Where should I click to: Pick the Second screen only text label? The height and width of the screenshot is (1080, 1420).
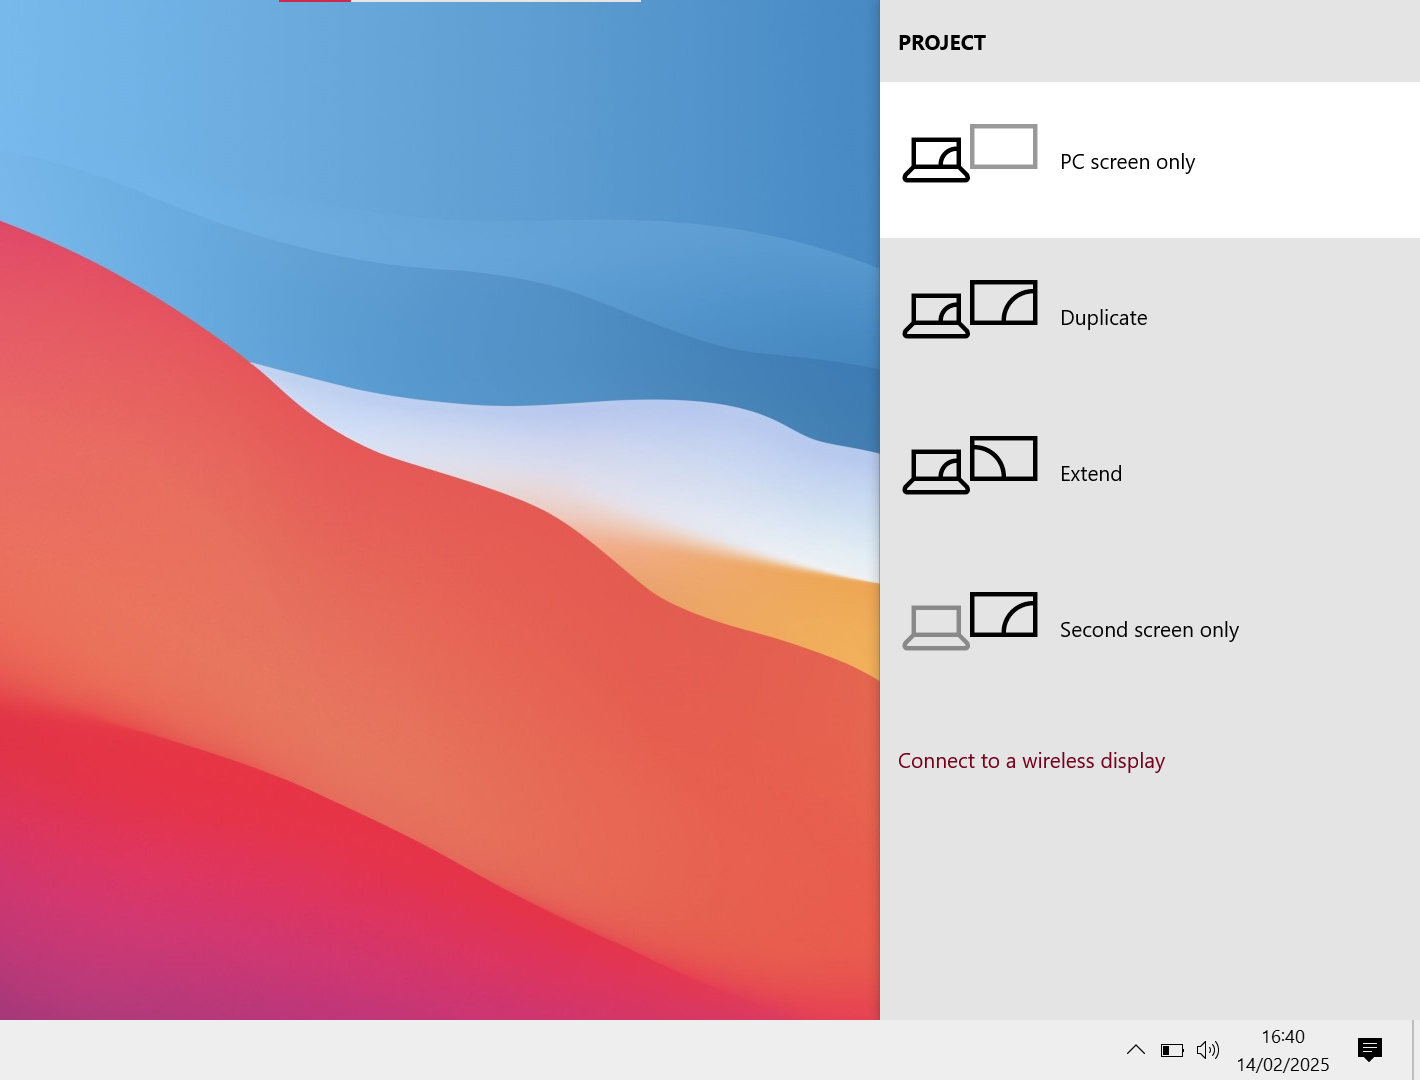(x=1149, y=630)
